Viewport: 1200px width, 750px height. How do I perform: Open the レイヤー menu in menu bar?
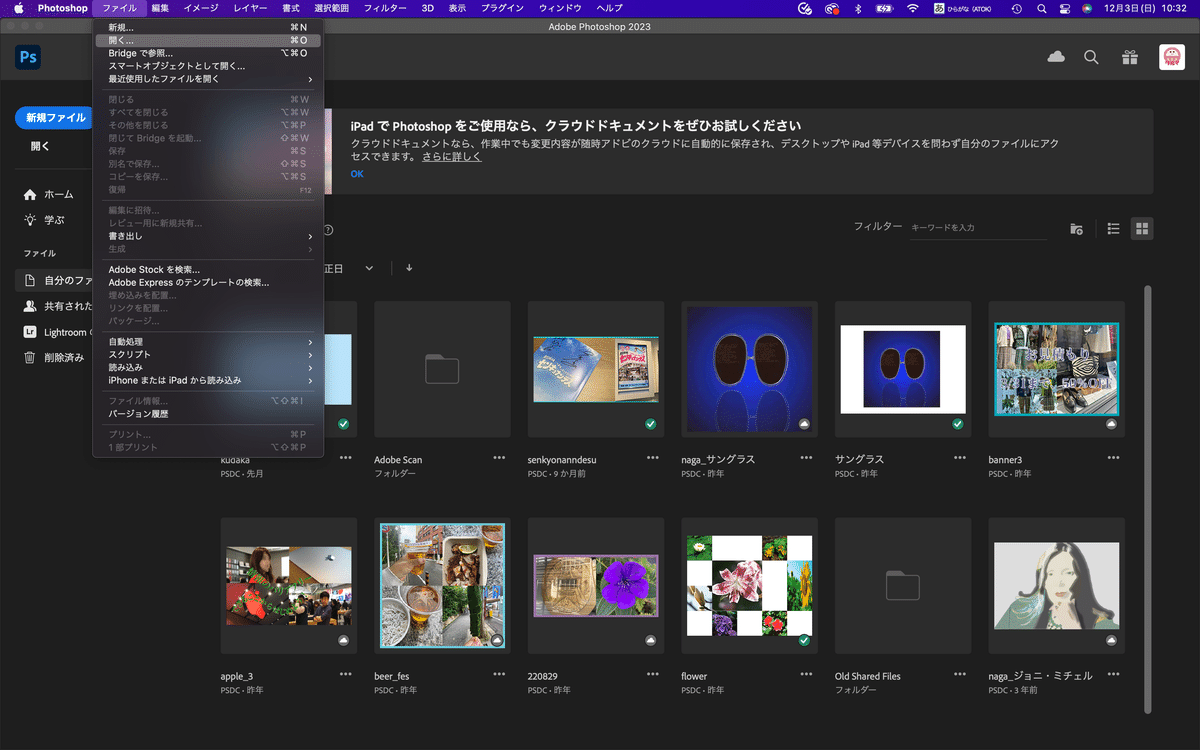pyautogui.click(x=250, y=8)
